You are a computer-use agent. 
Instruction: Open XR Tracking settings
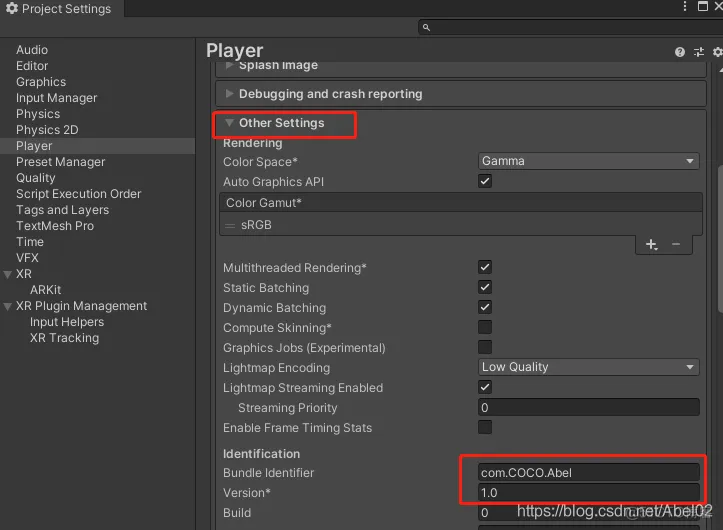(x=65, y=338)
